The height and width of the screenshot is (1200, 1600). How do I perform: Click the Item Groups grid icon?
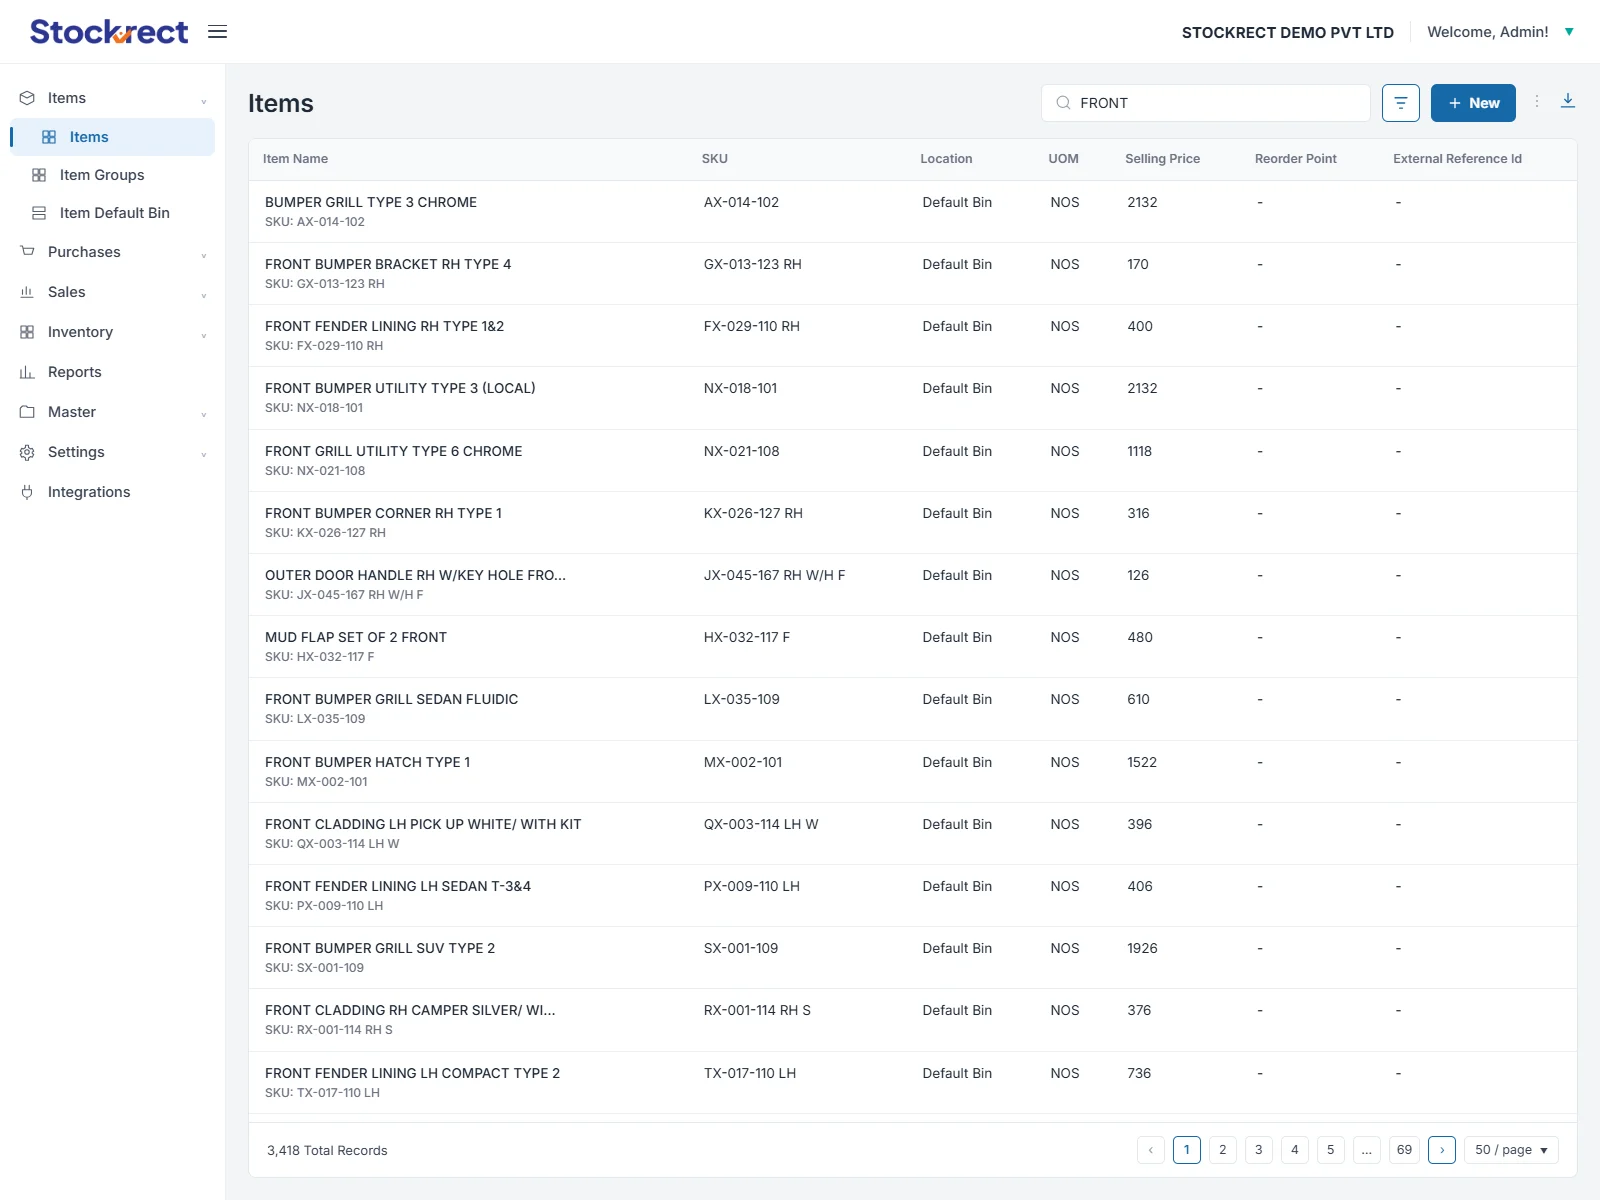point(39,175)
